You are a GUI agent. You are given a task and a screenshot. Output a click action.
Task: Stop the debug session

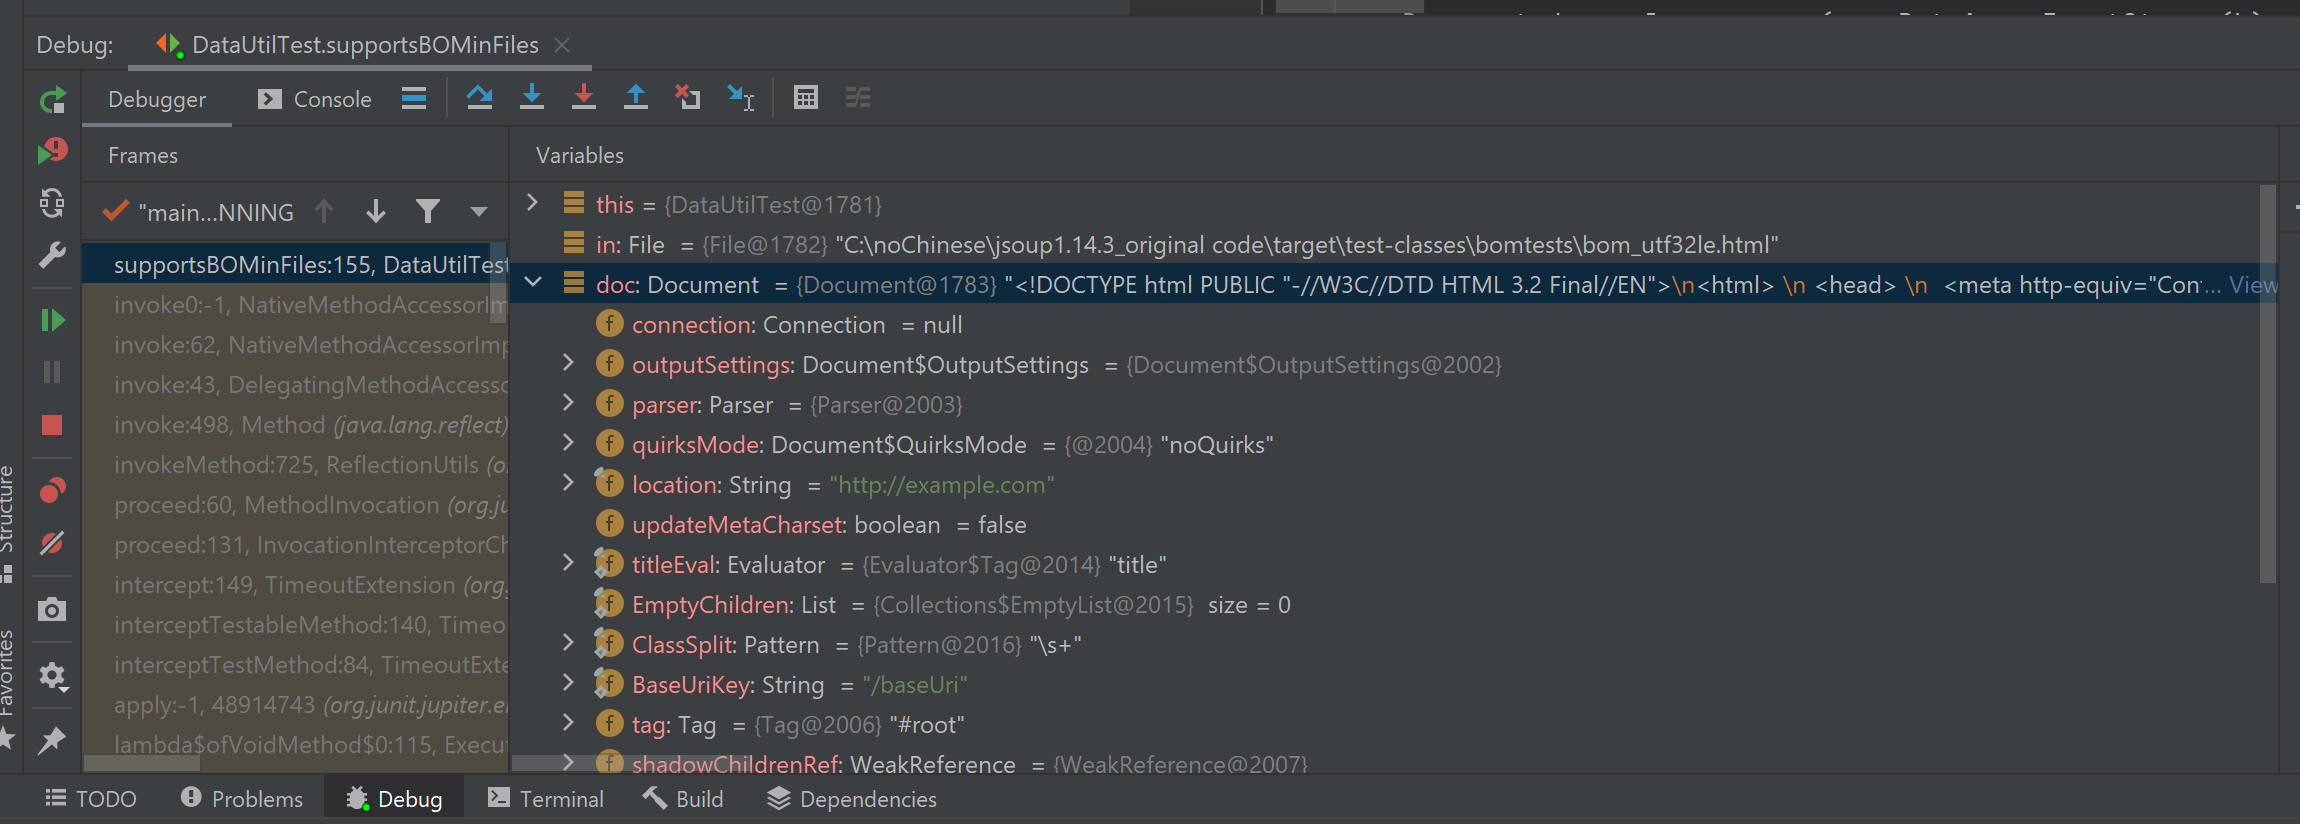tap(52, 425)
